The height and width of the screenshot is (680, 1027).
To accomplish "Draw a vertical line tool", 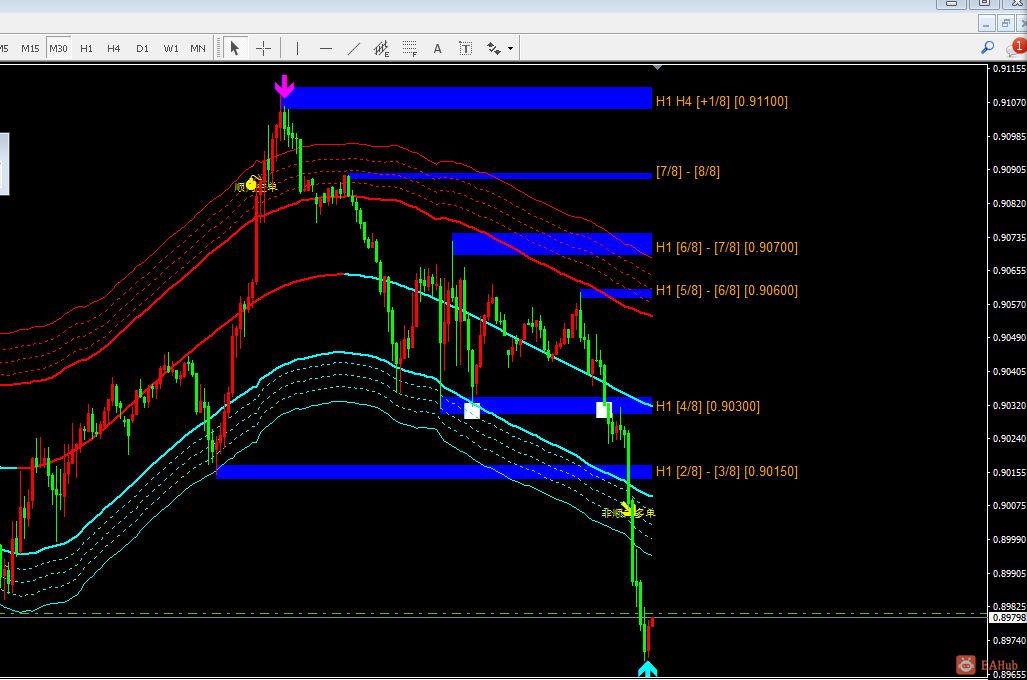I will pos(297,48).
